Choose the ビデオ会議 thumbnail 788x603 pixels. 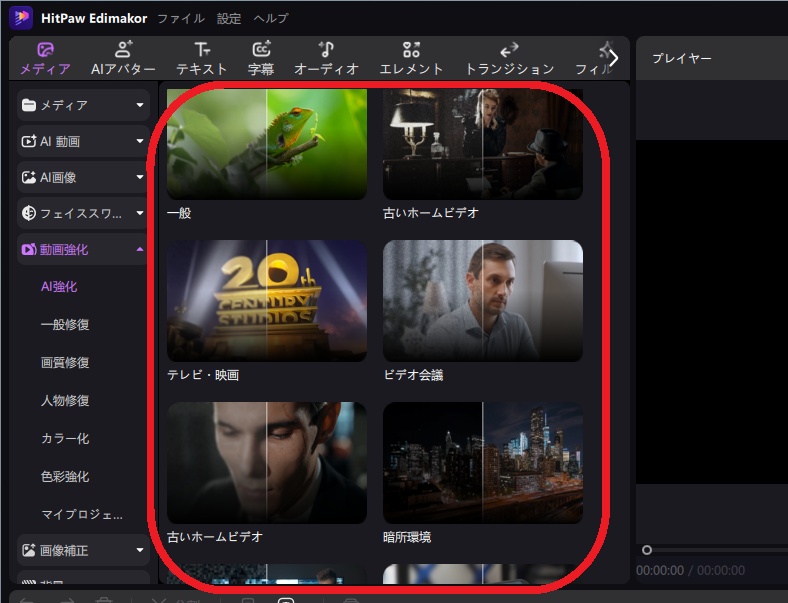pos(483,300)
